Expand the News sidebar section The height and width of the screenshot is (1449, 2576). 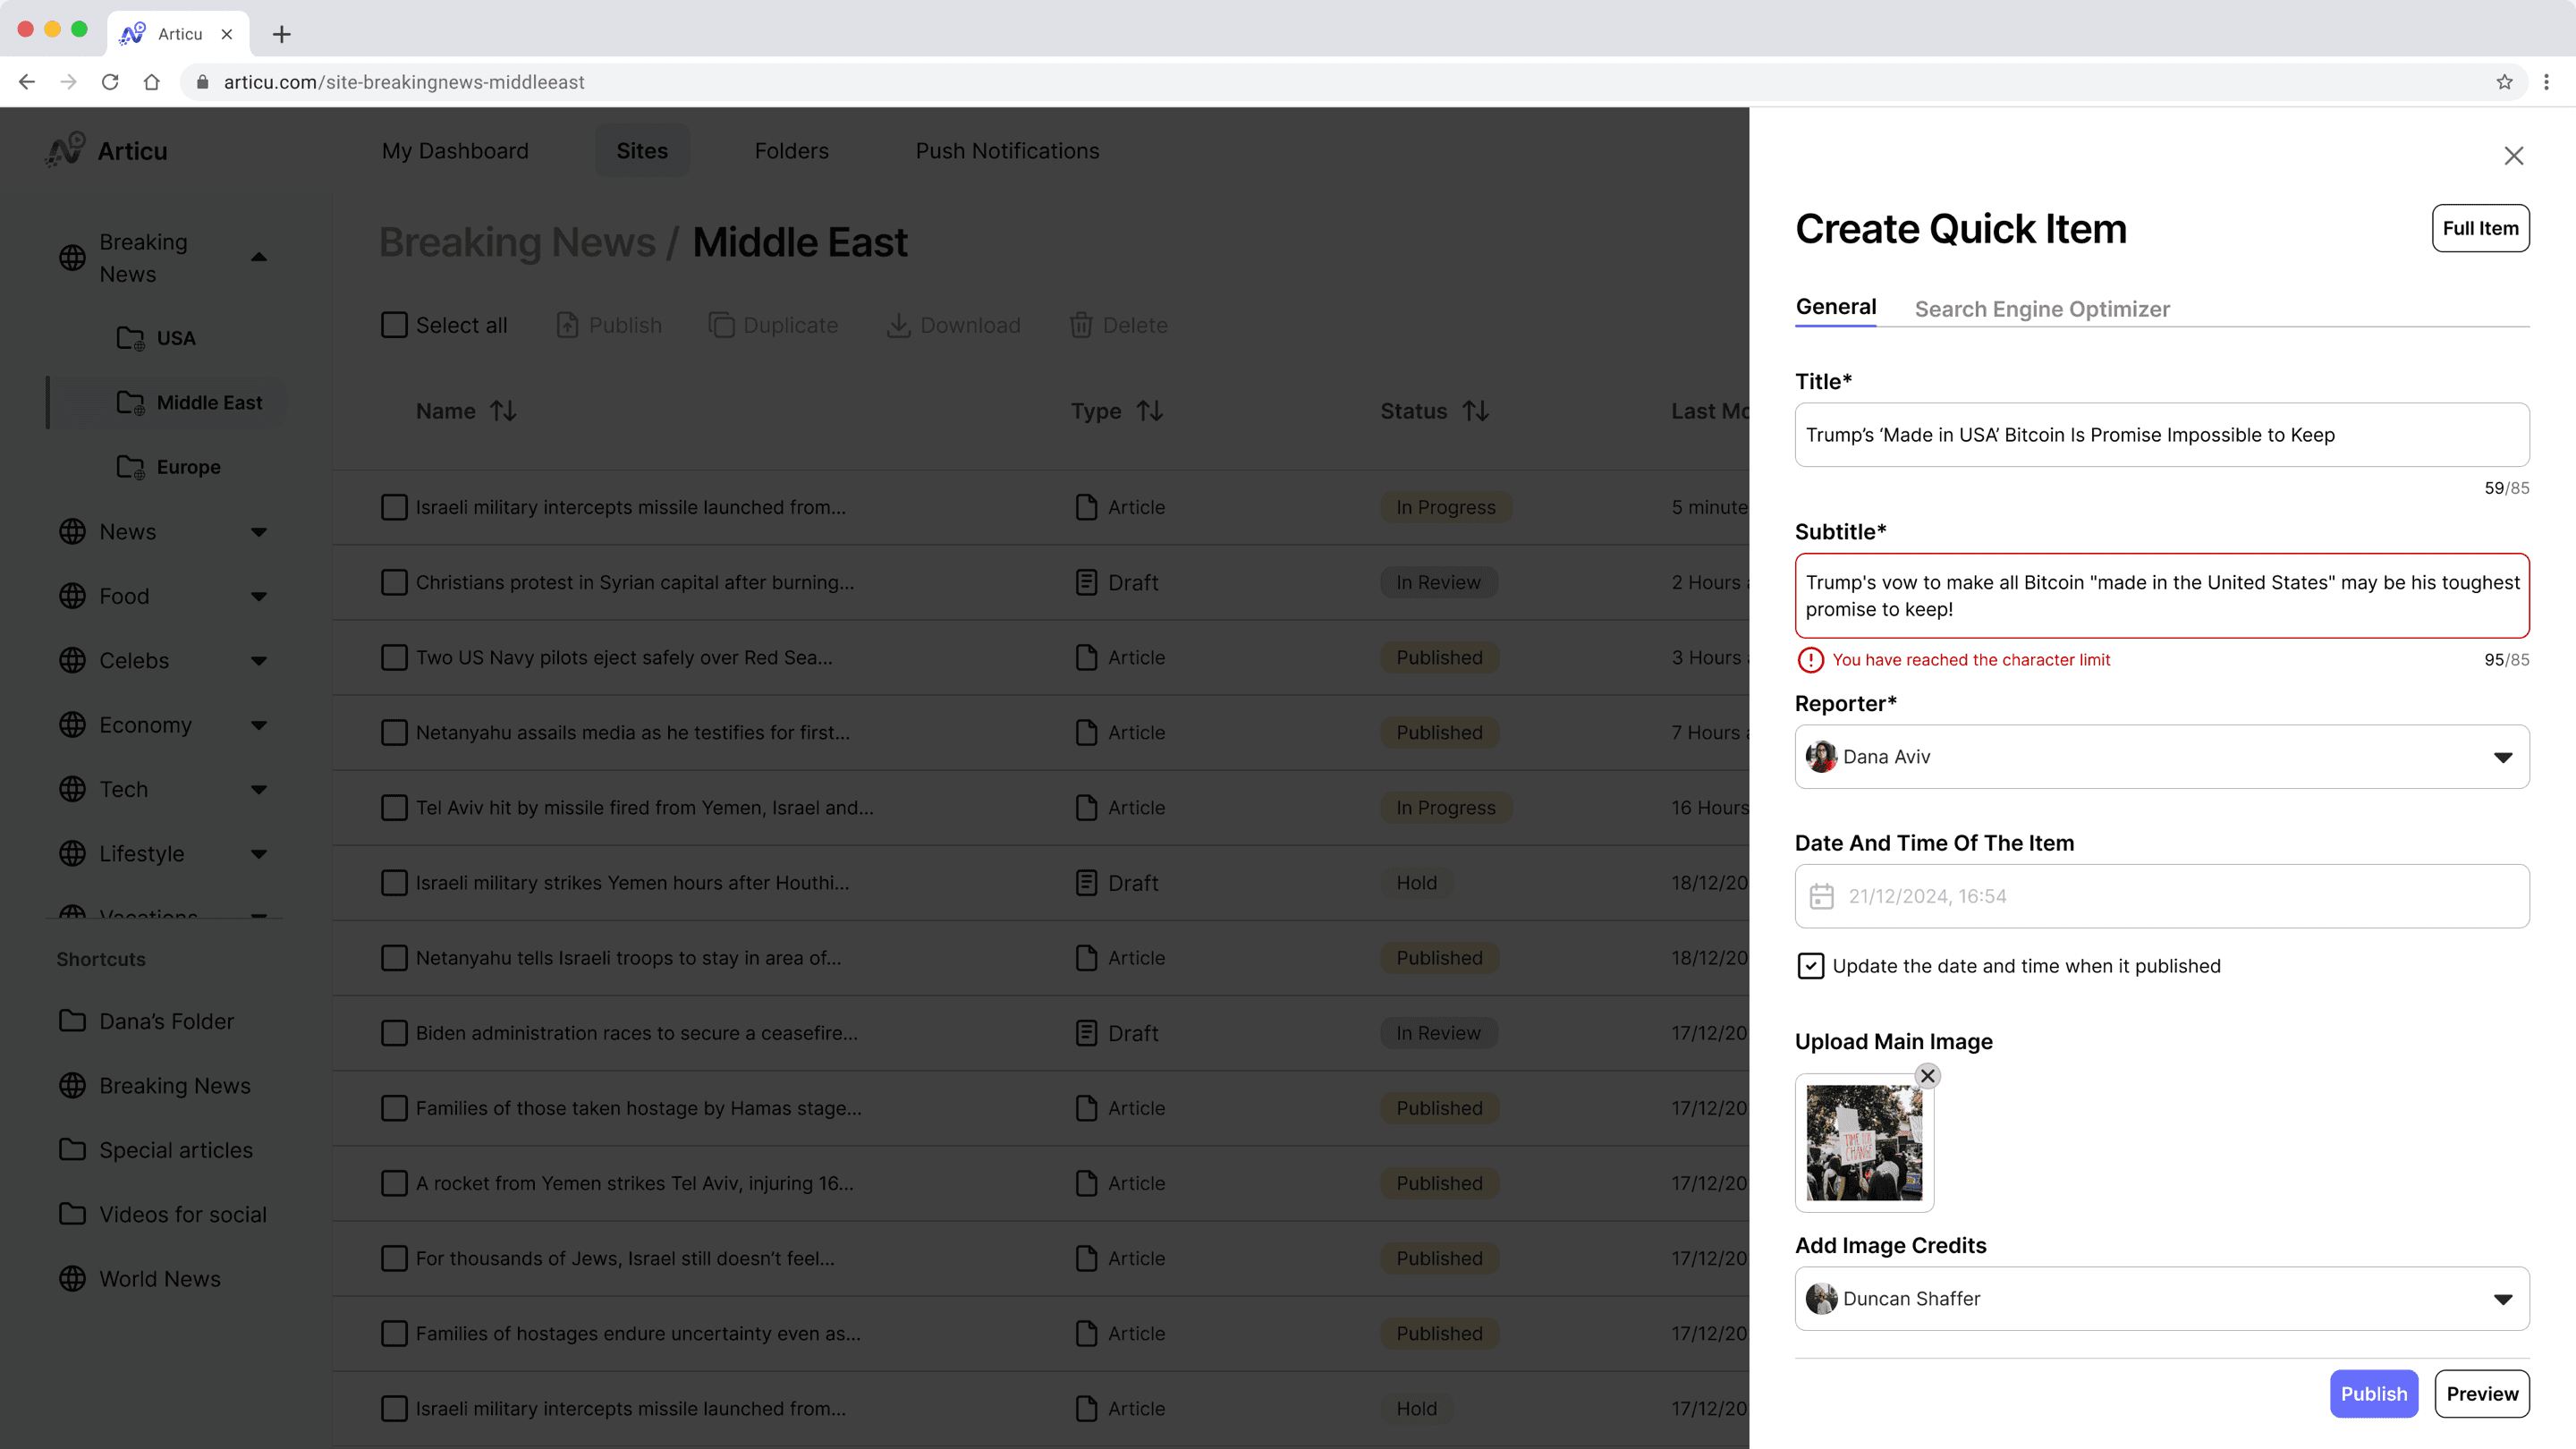(x=259, y=532)
